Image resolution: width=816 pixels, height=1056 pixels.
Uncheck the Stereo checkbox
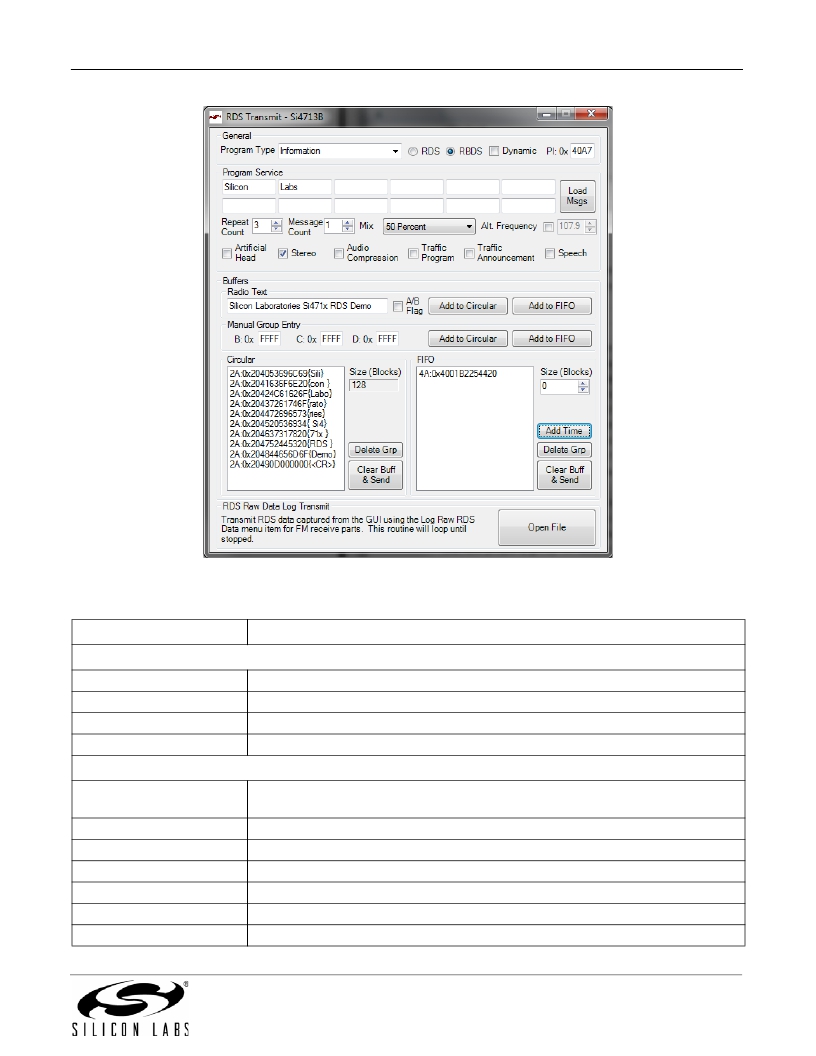point(283,253)
